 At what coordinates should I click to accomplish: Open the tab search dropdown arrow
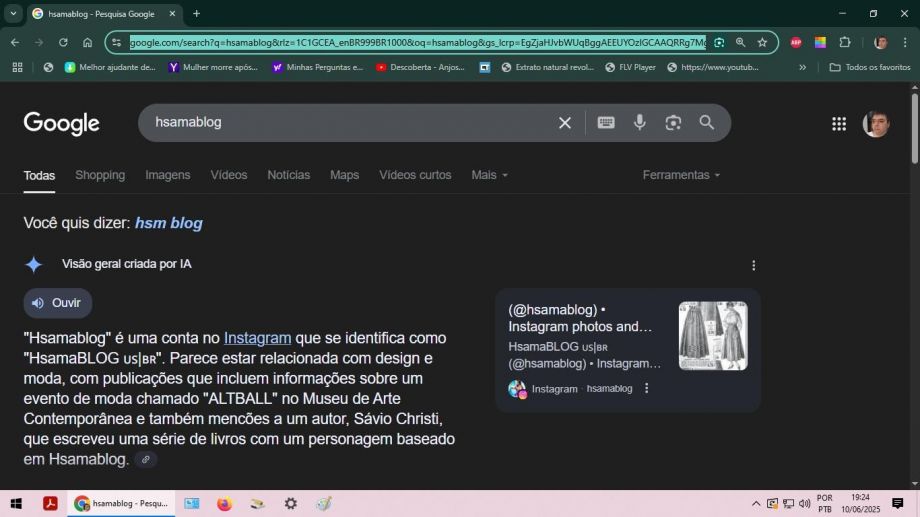(x=13, y=13)
